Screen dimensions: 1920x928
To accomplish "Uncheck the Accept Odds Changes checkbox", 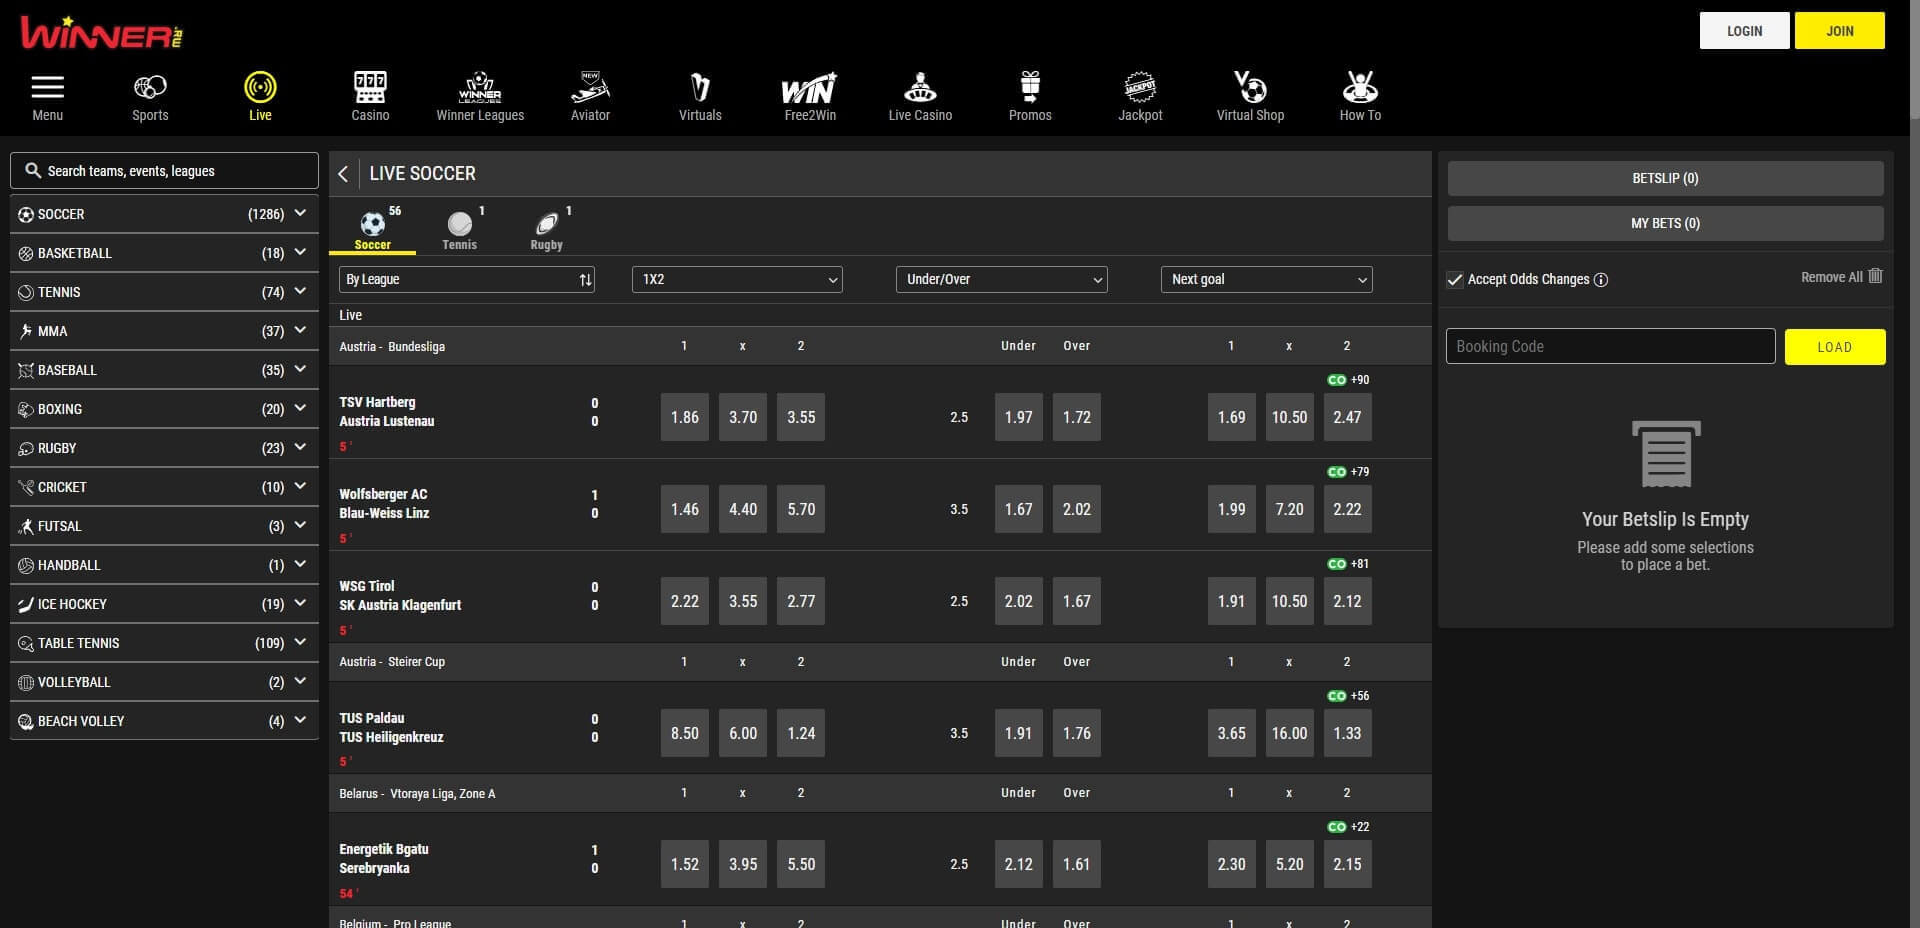I will 1455,280.
